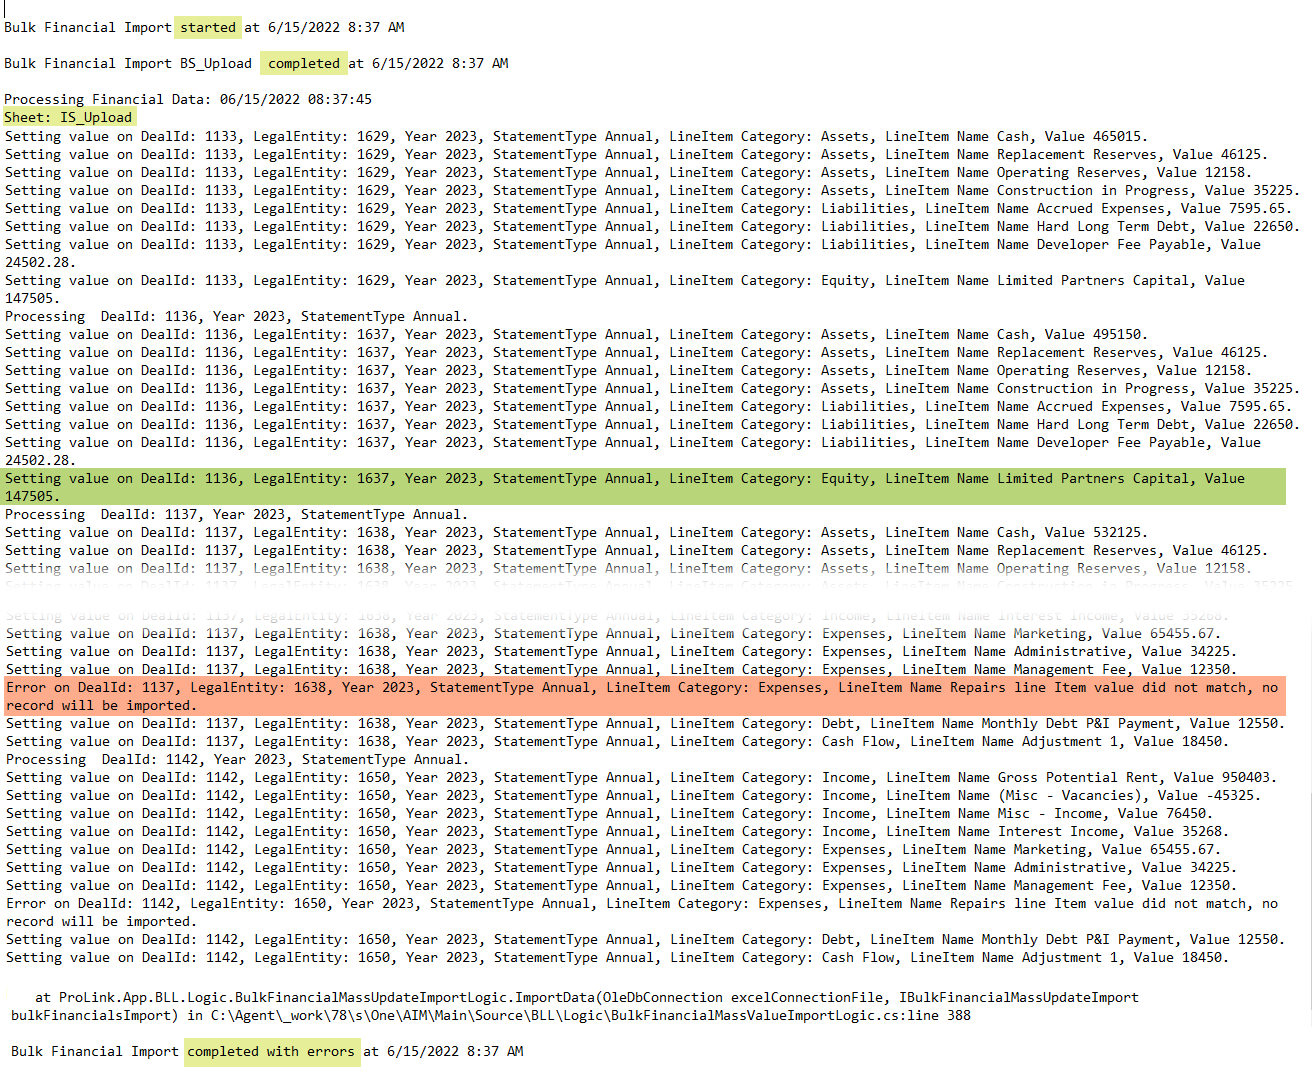Click DealId 1142 Management Fee Value 12350 line
Screen dimensions: 1312x1079
[x=621, y=885]
